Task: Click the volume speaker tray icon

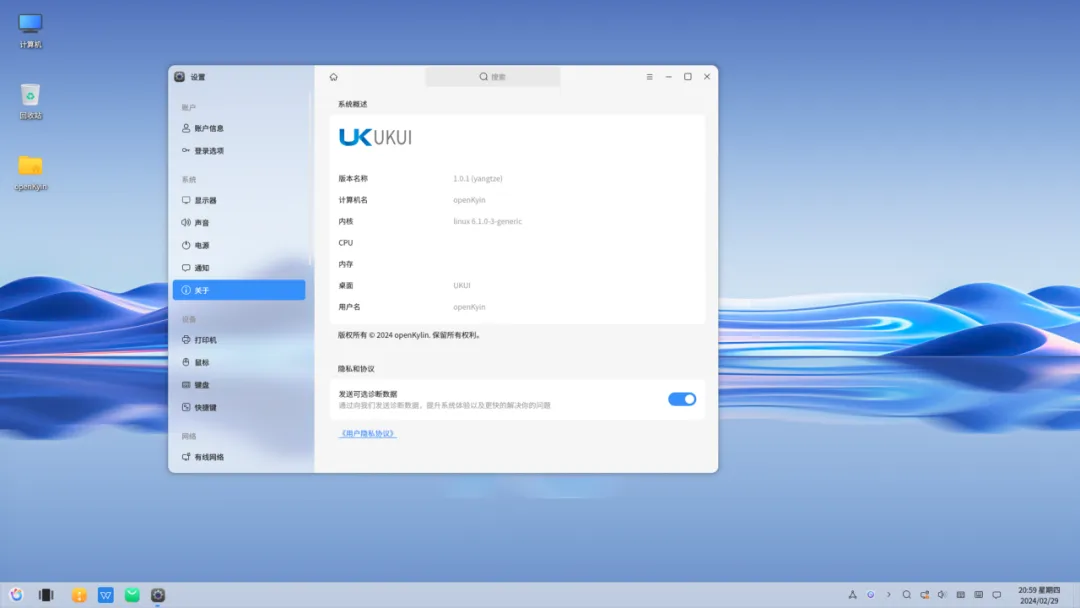Action: pyautogui.click(x=942, y=595)
